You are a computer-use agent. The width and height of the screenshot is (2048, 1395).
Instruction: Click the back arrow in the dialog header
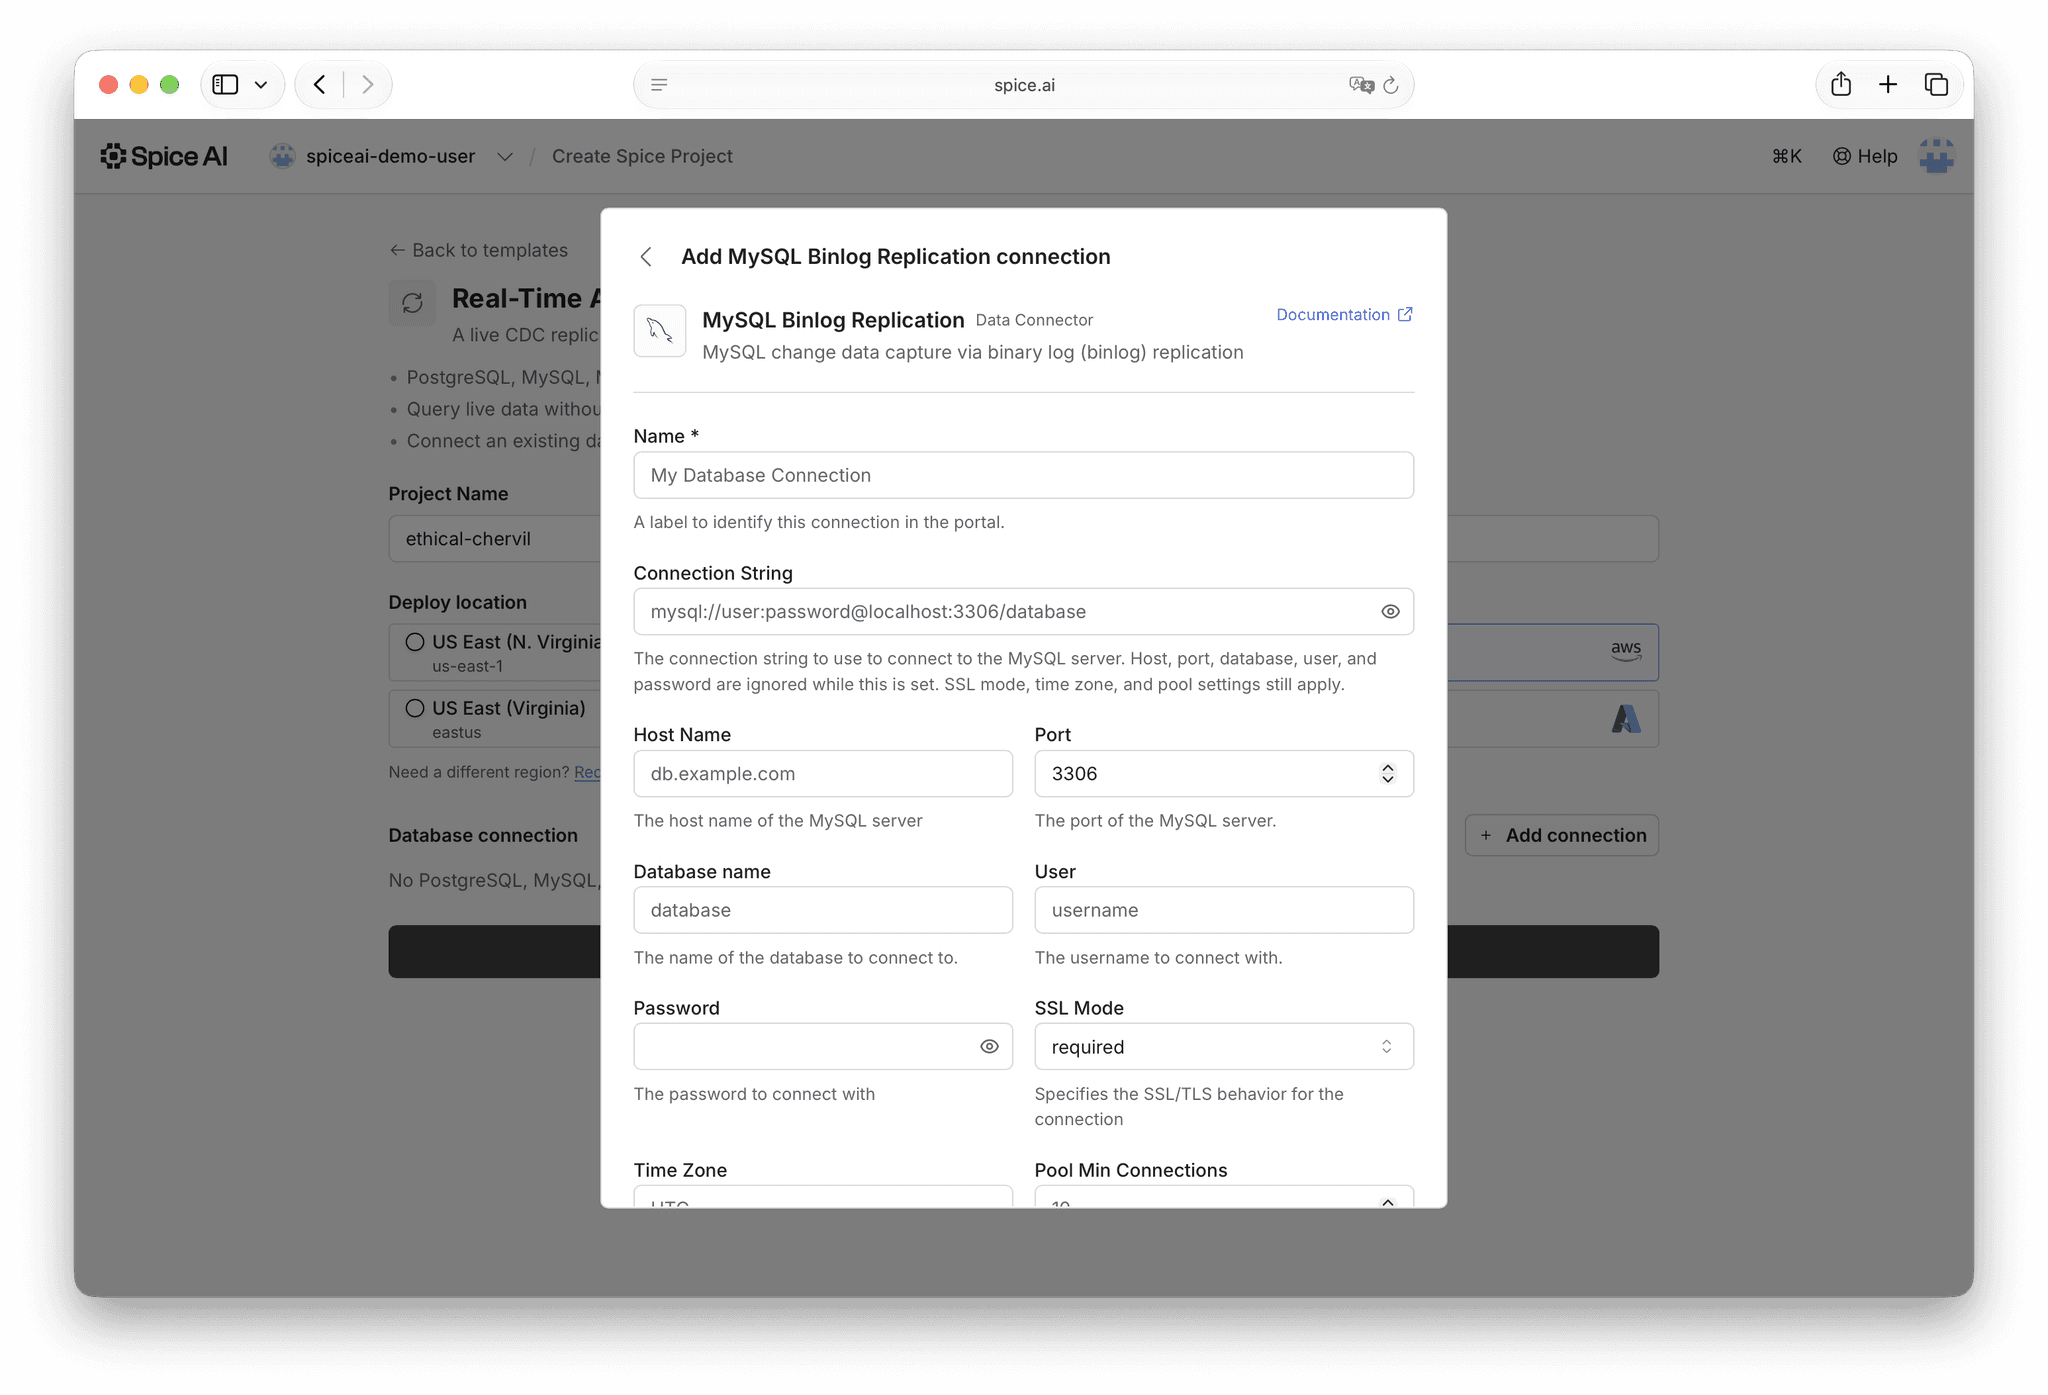[647, 257]
